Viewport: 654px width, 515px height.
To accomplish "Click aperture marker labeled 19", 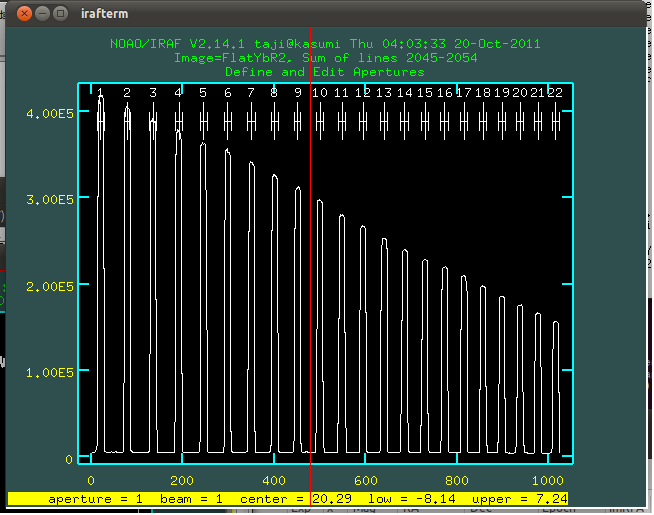I will pos(502,120).
